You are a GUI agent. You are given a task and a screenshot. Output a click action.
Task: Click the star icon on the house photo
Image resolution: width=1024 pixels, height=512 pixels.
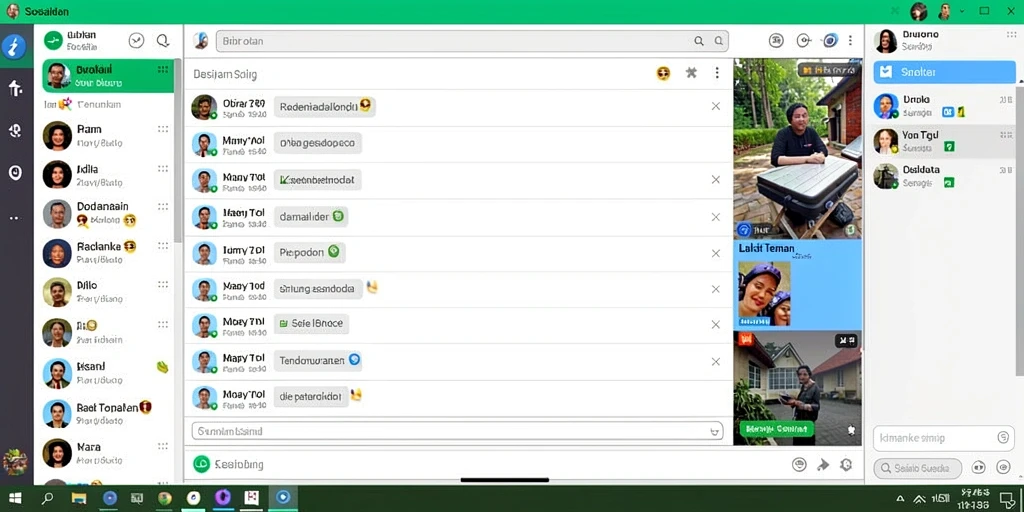coord(851,430)
